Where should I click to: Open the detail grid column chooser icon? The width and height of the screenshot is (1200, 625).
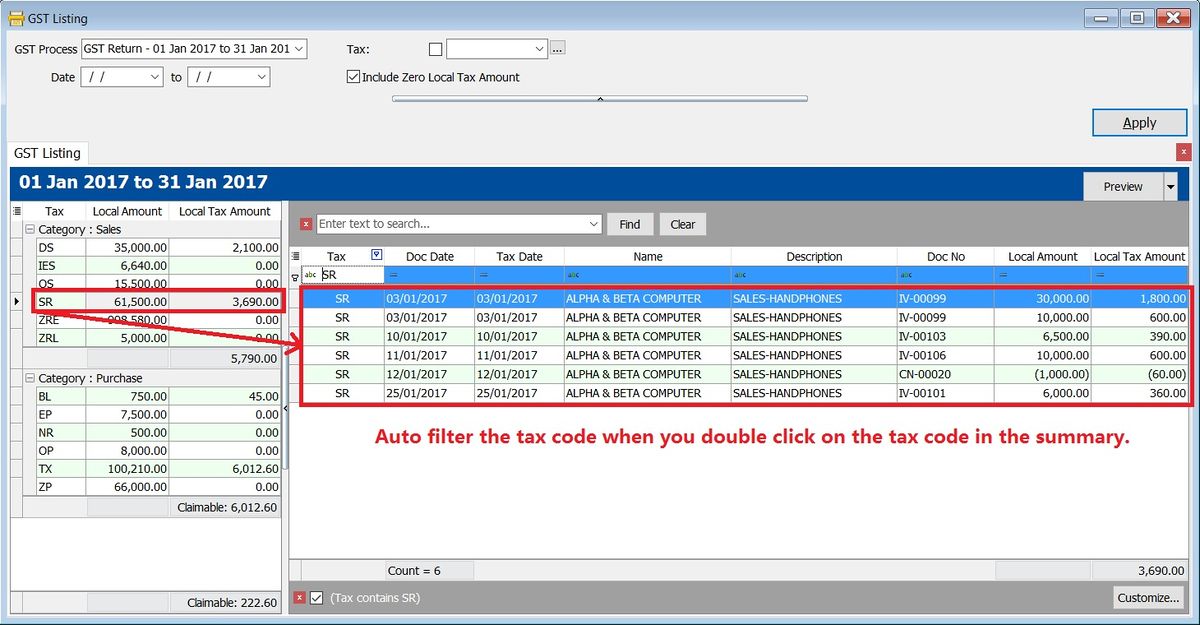coord(295,256)
